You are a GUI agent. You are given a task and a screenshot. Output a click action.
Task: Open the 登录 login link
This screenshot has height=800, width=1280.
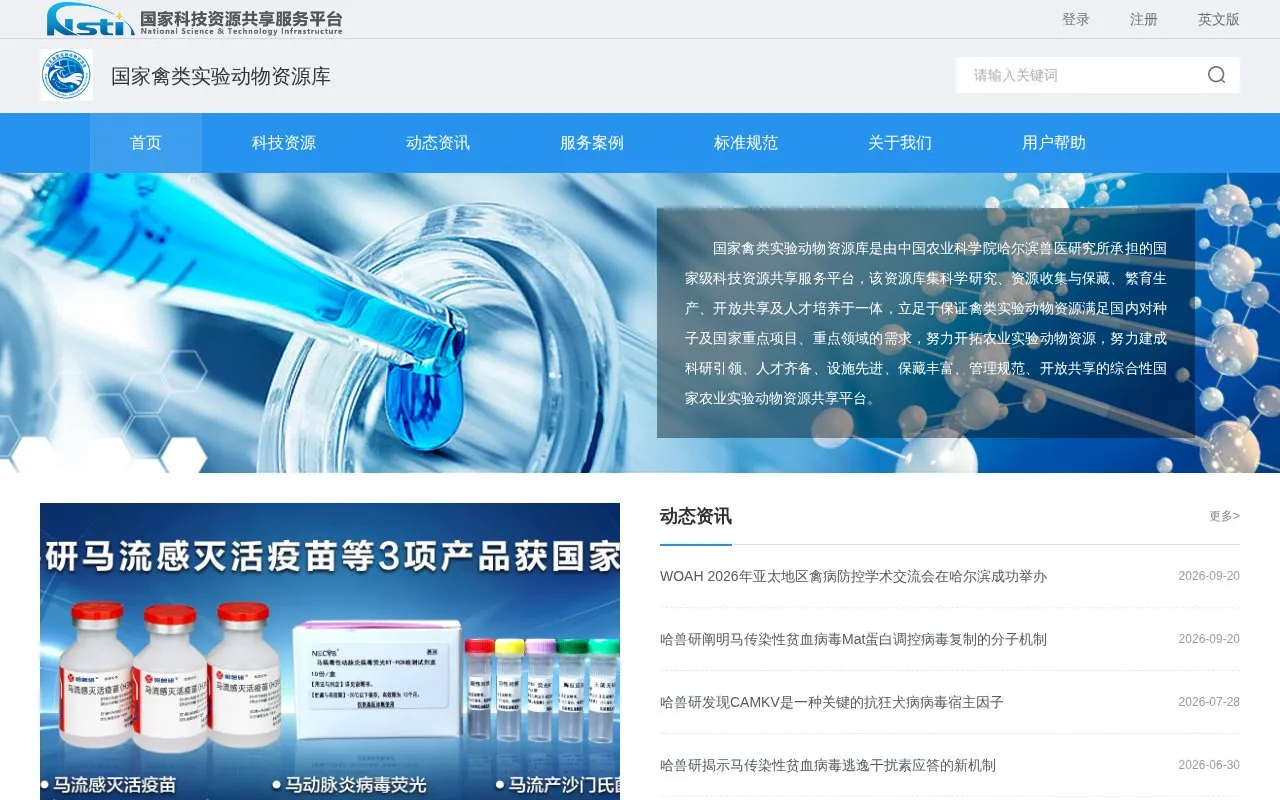click(x=1076, y=19)
